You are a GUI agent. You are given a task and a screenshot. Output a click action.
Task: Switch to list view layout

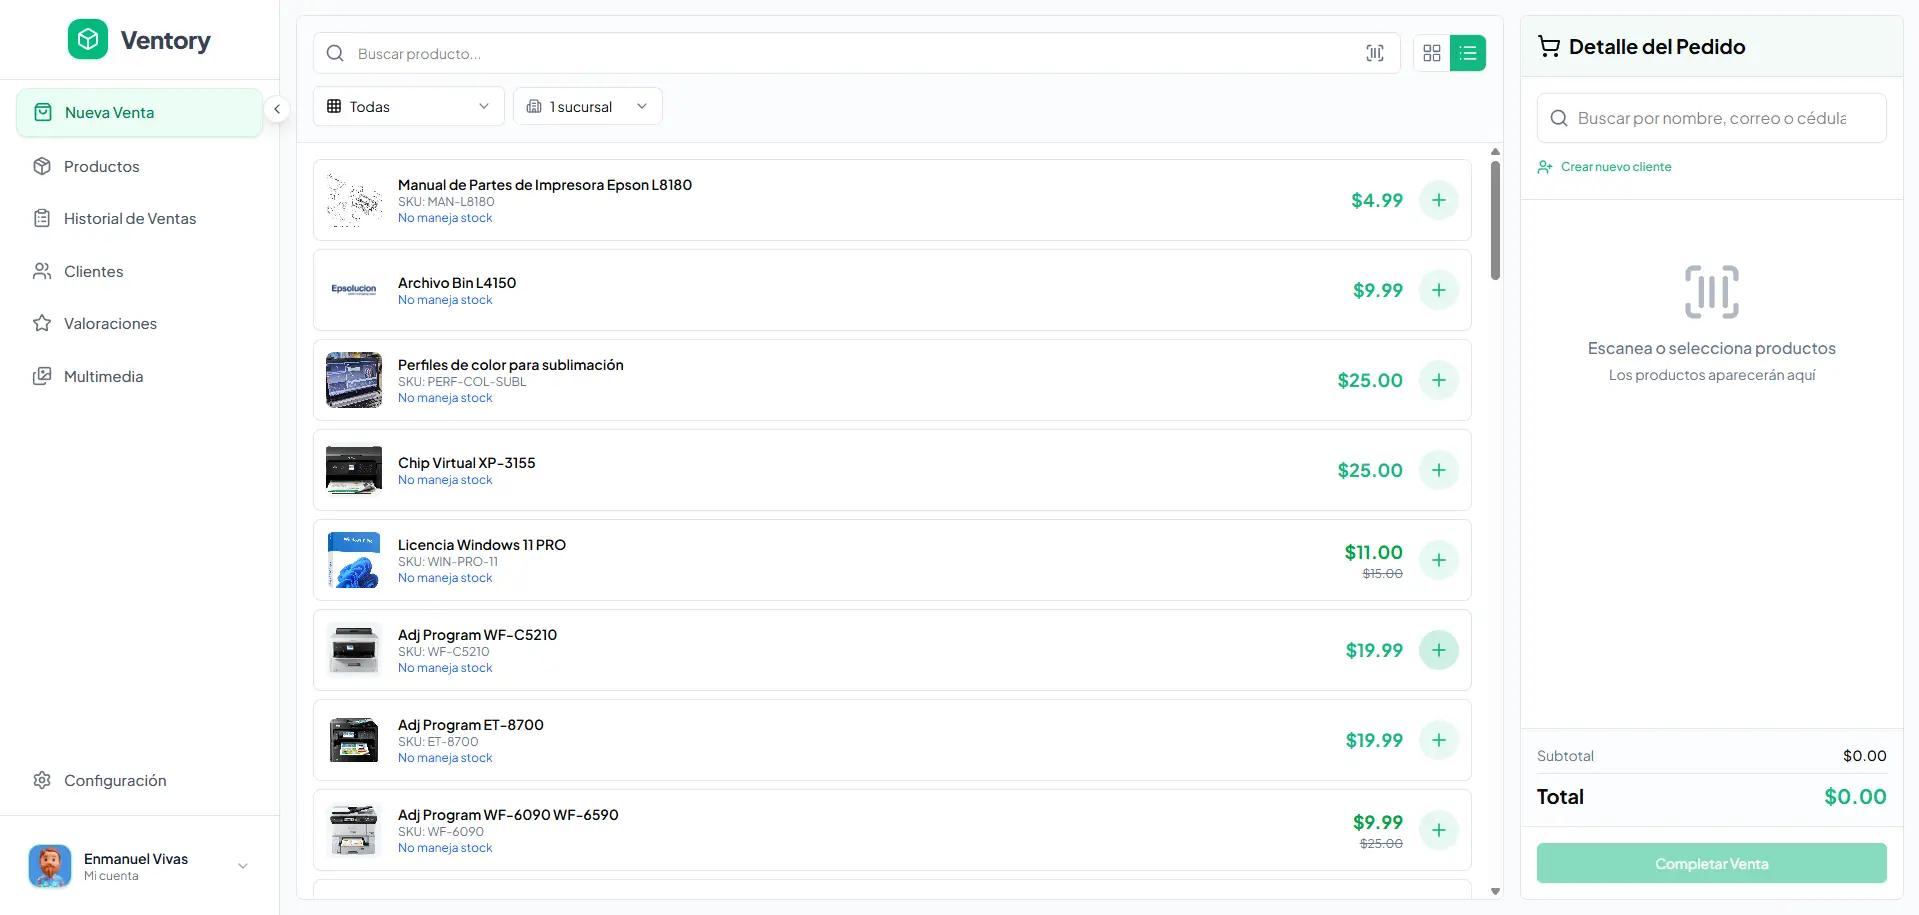click(x=1467, y=53)
